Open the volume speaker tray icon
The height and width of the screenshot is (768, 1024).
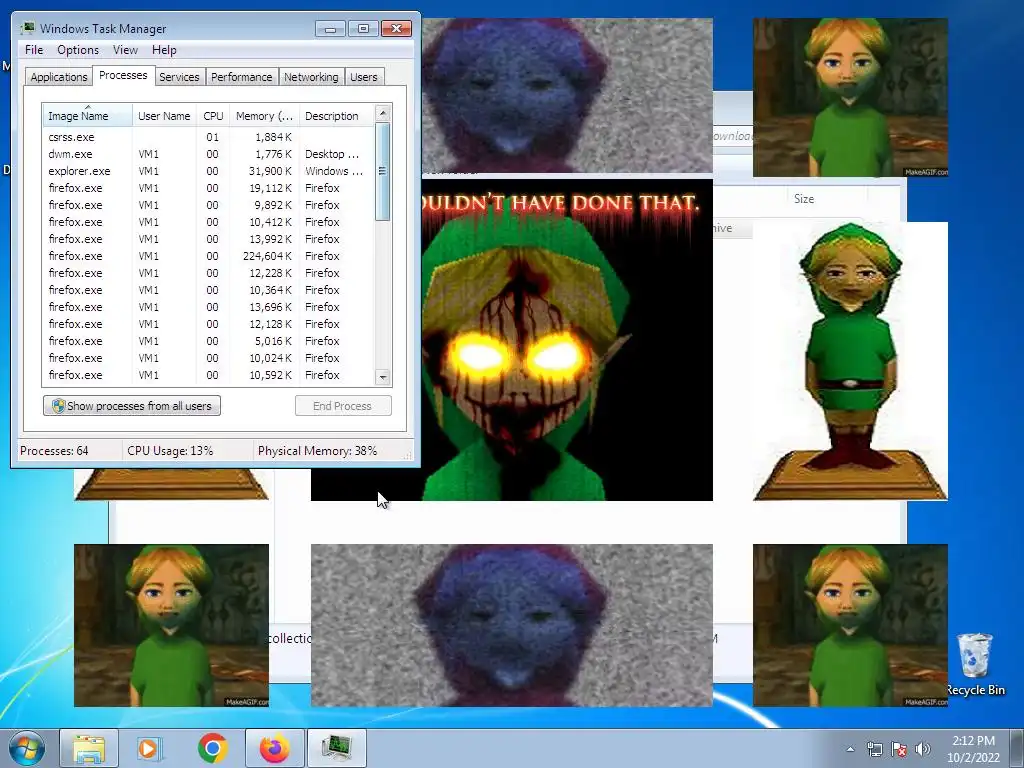tap(923, 749)
